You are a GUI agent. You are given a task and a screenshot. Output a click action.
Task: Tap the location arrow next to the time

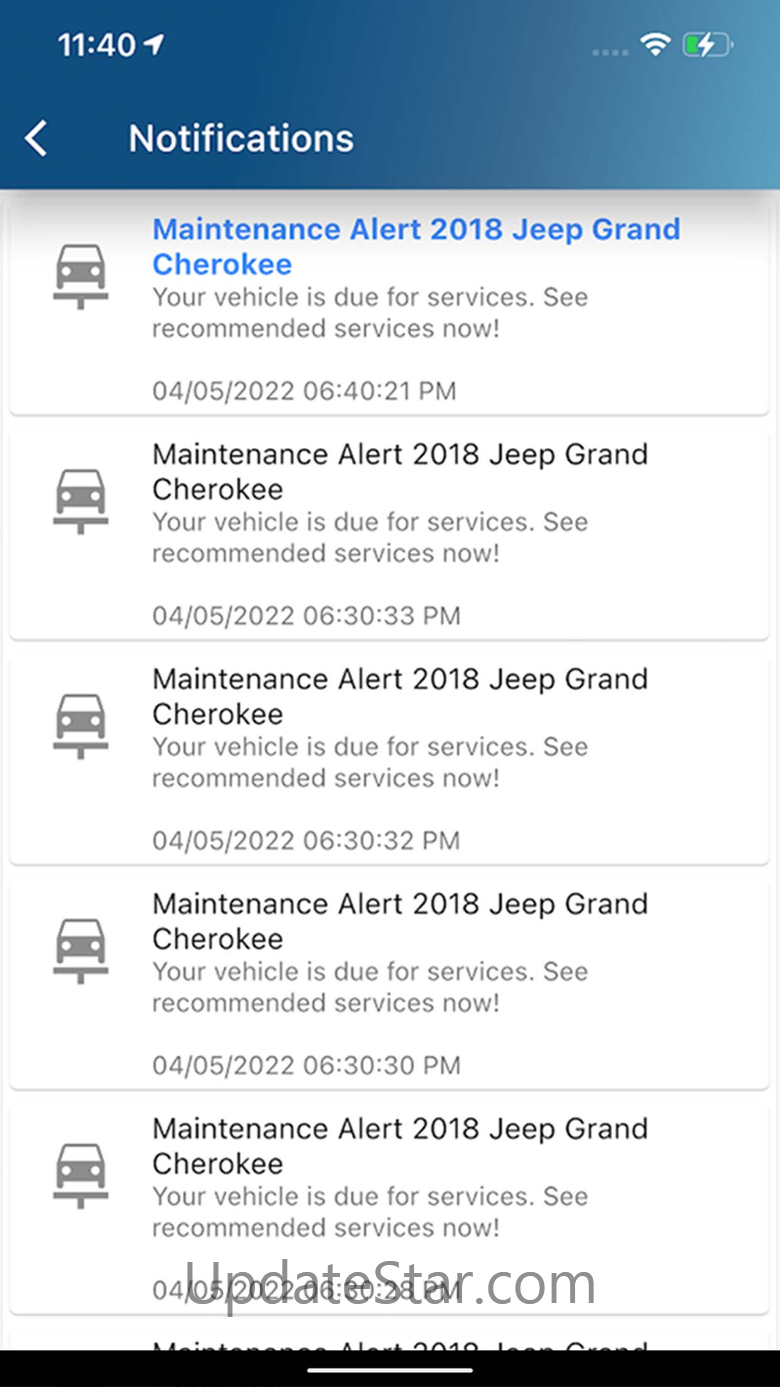[153, 44]
